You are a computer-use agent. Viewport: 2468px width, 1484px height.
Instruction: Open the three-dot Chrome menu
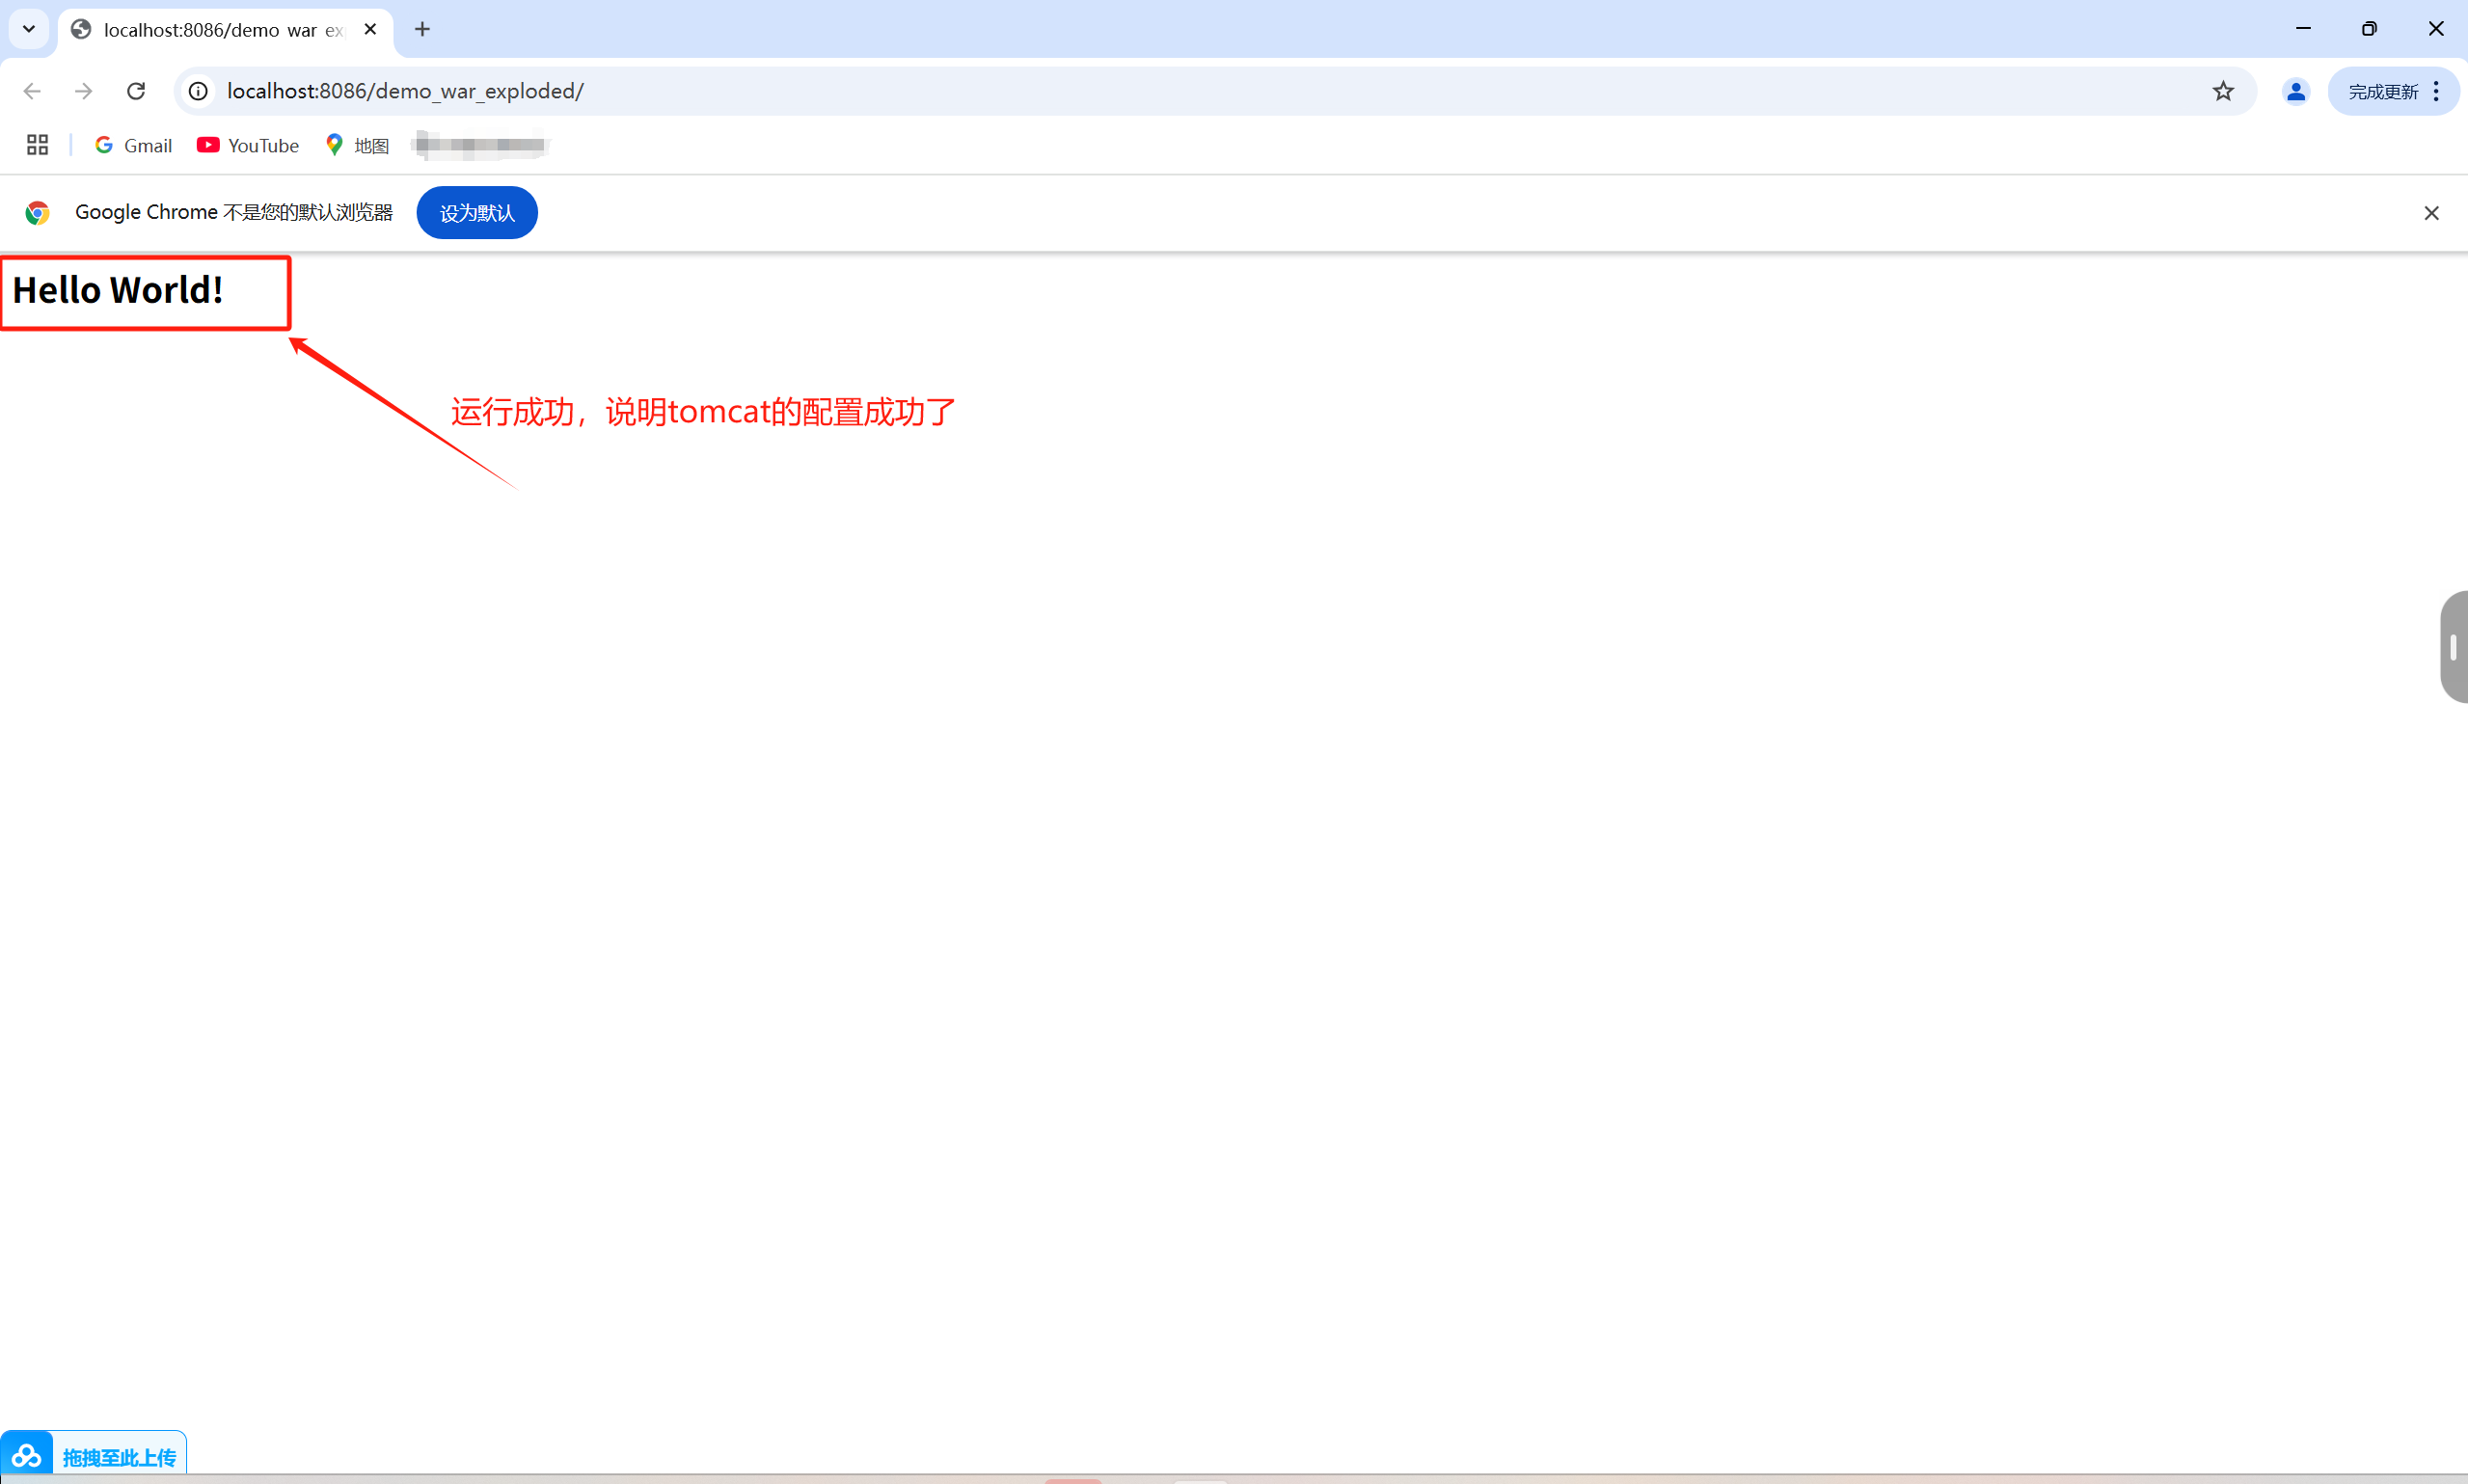click(2437, 91)
